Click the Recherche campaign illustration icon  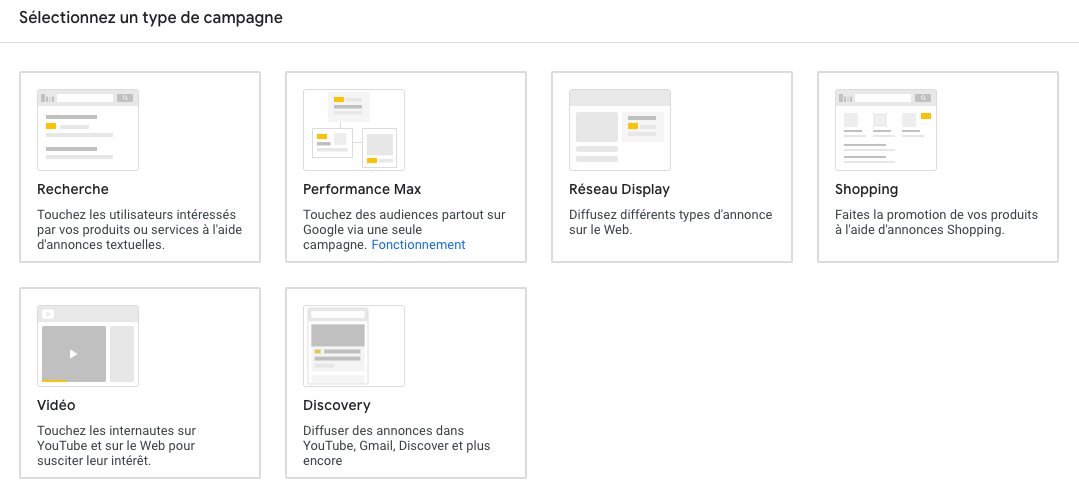coord(88,130)
